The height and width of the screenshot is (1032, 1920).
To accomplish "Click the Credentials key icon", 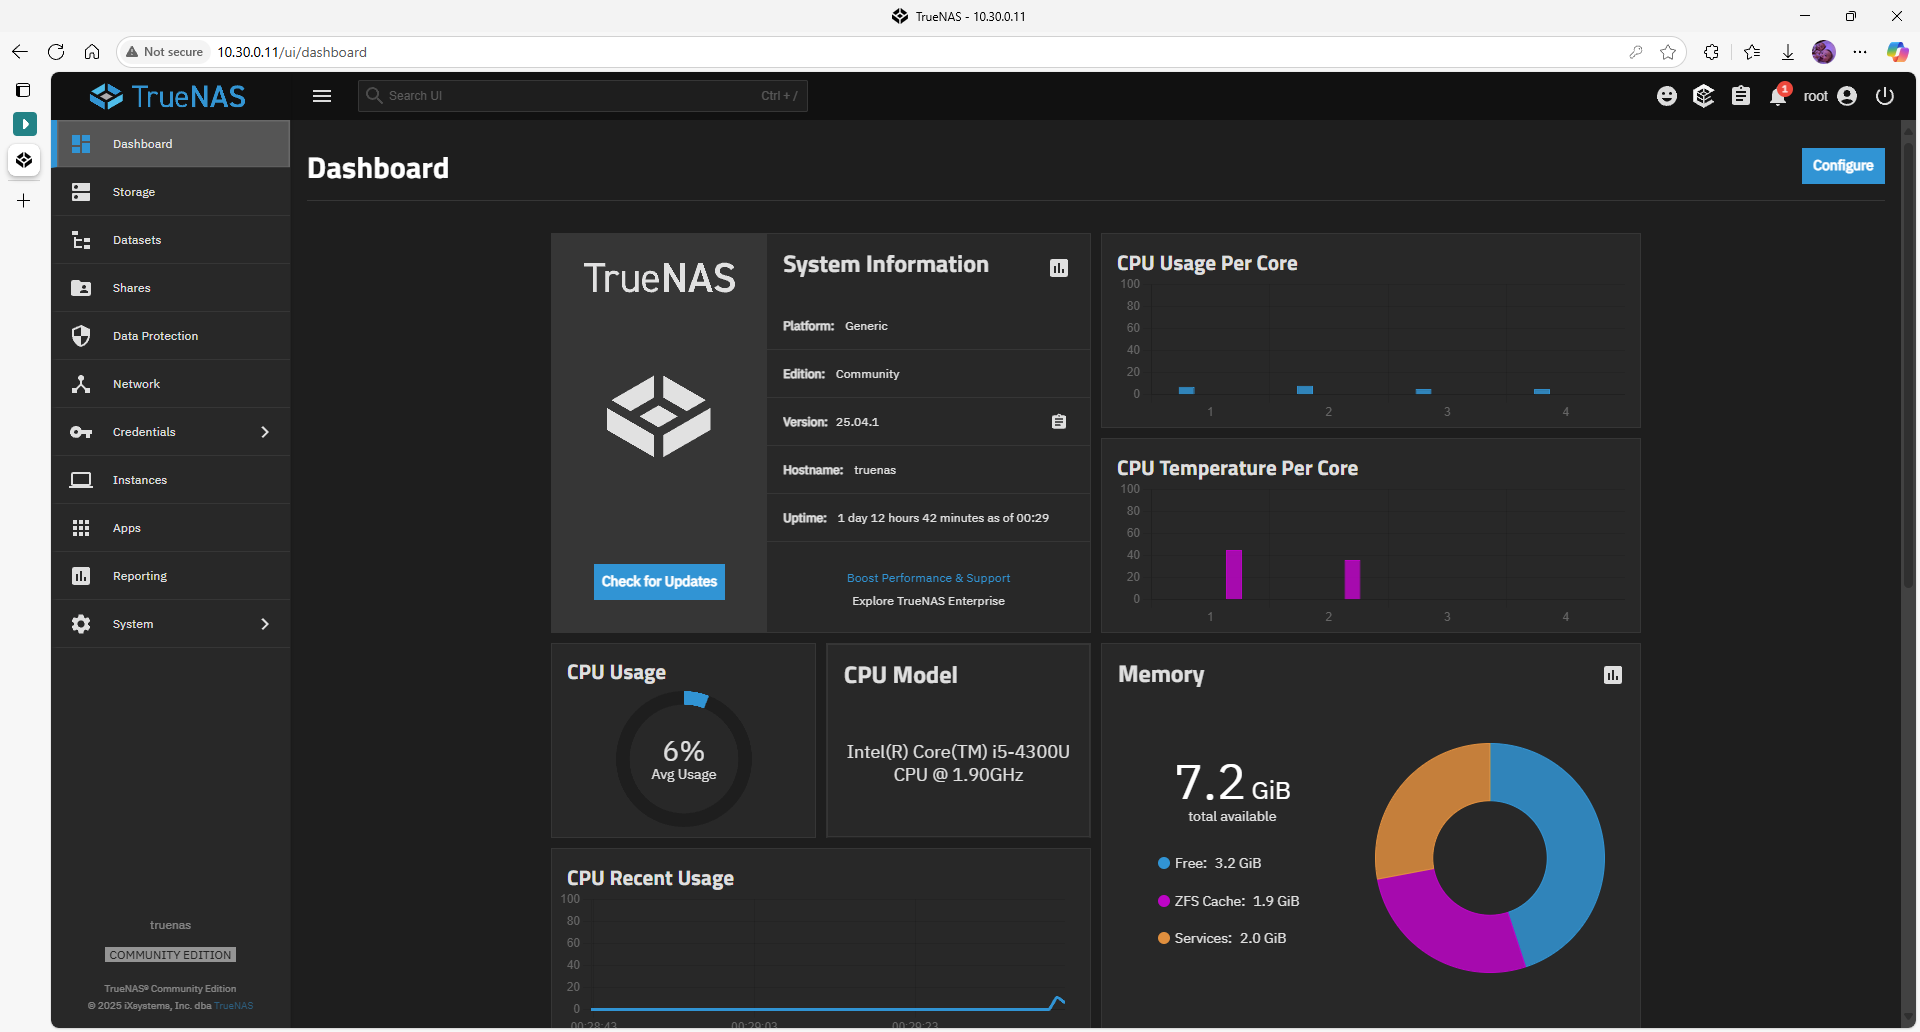I will [81, 432].
